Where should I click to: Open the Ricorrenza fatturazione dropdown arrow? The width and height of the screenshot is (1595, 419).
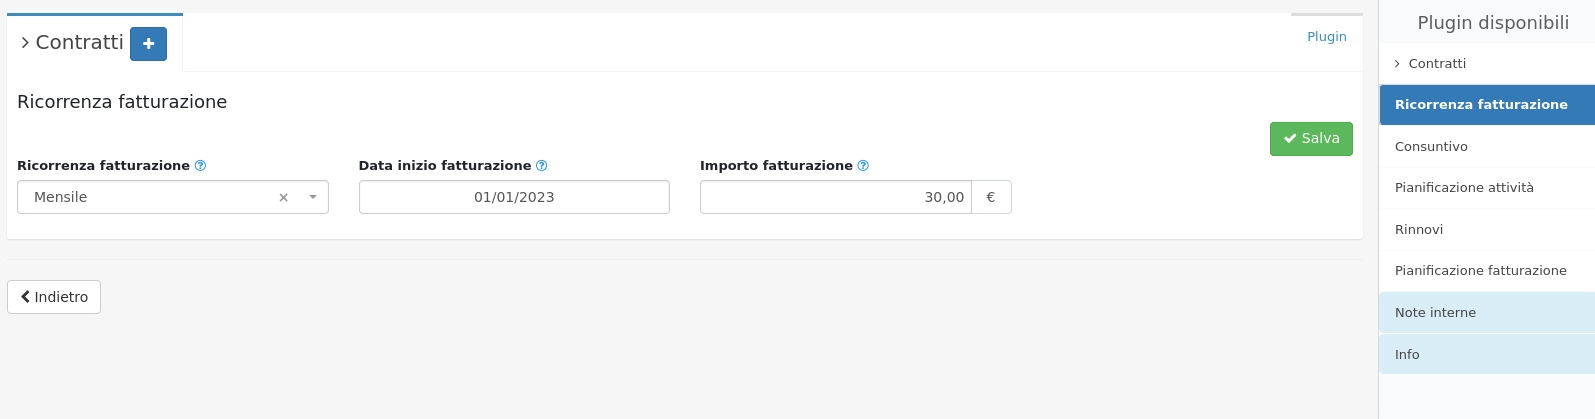(x=313, y=198)
